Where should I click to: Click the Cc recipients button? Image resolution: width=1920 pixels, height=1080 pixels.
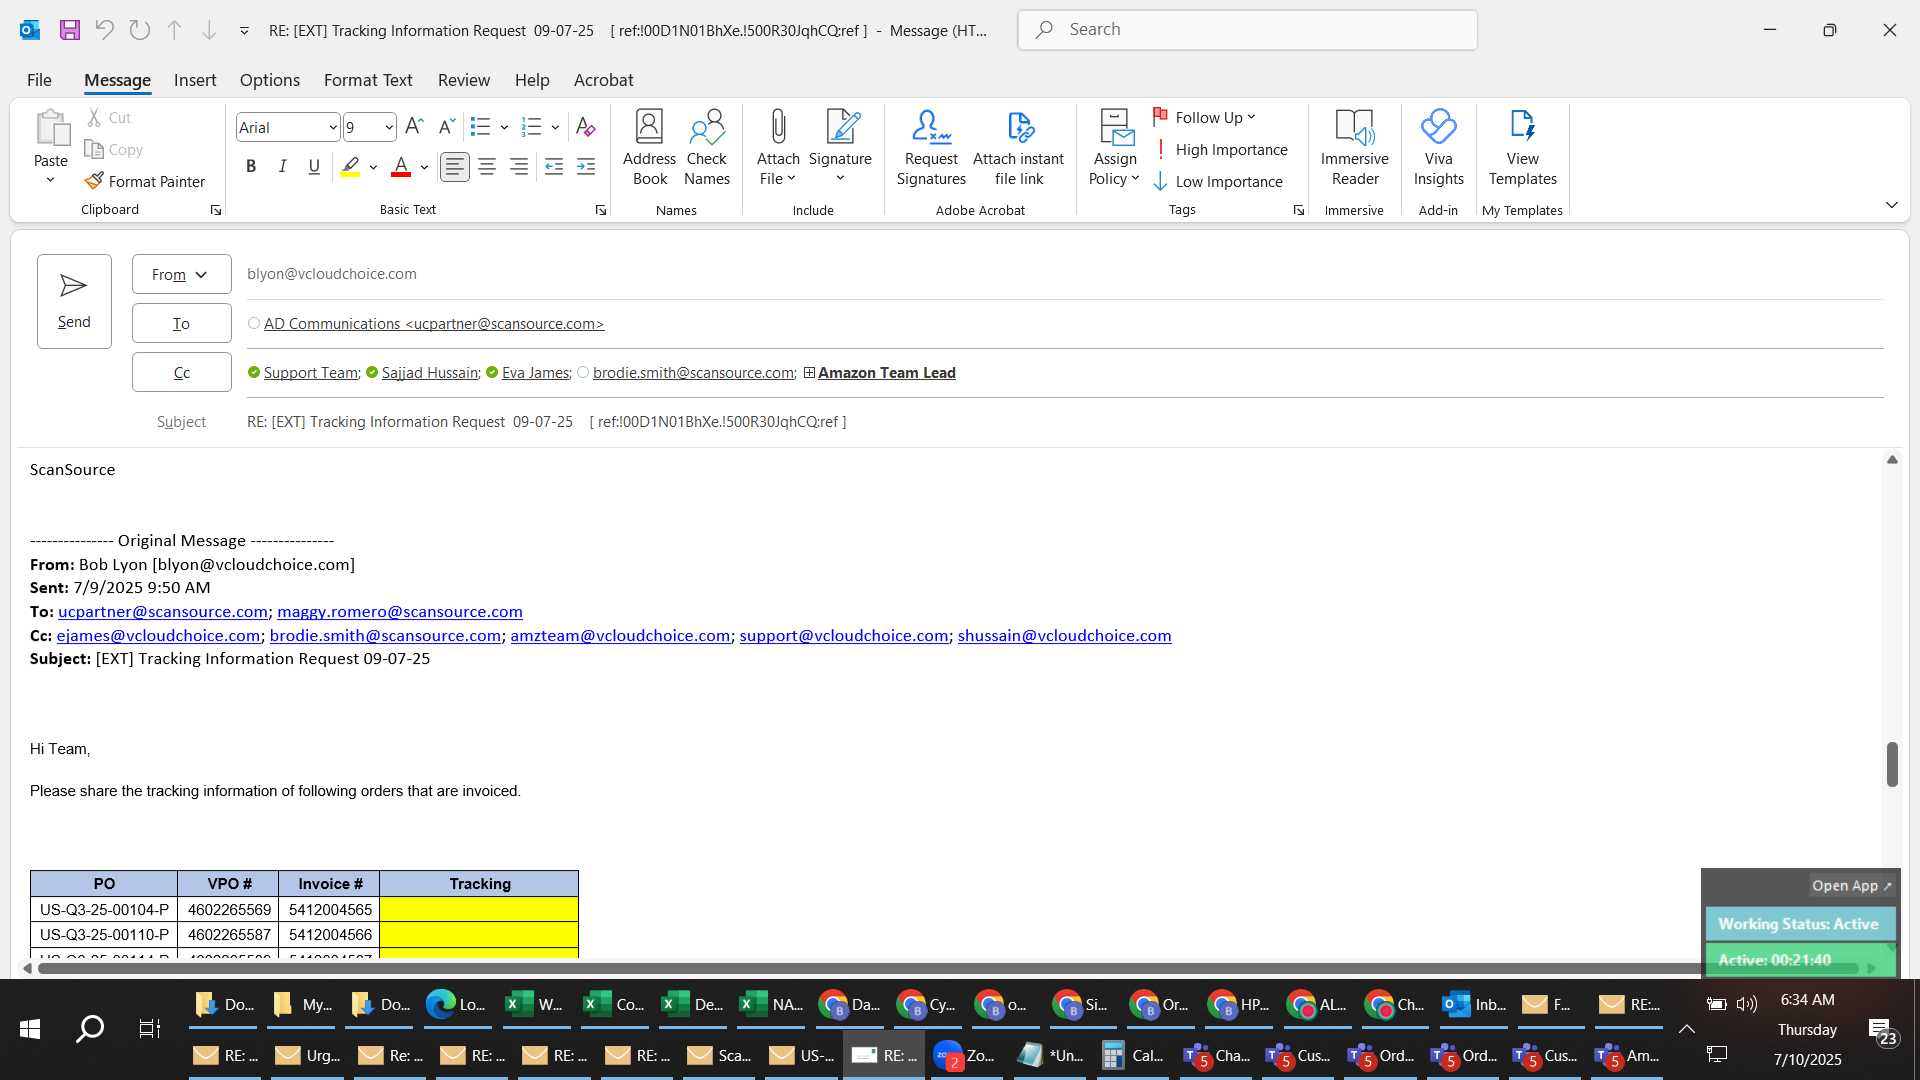pyautogui.click(x=181, y=372)
